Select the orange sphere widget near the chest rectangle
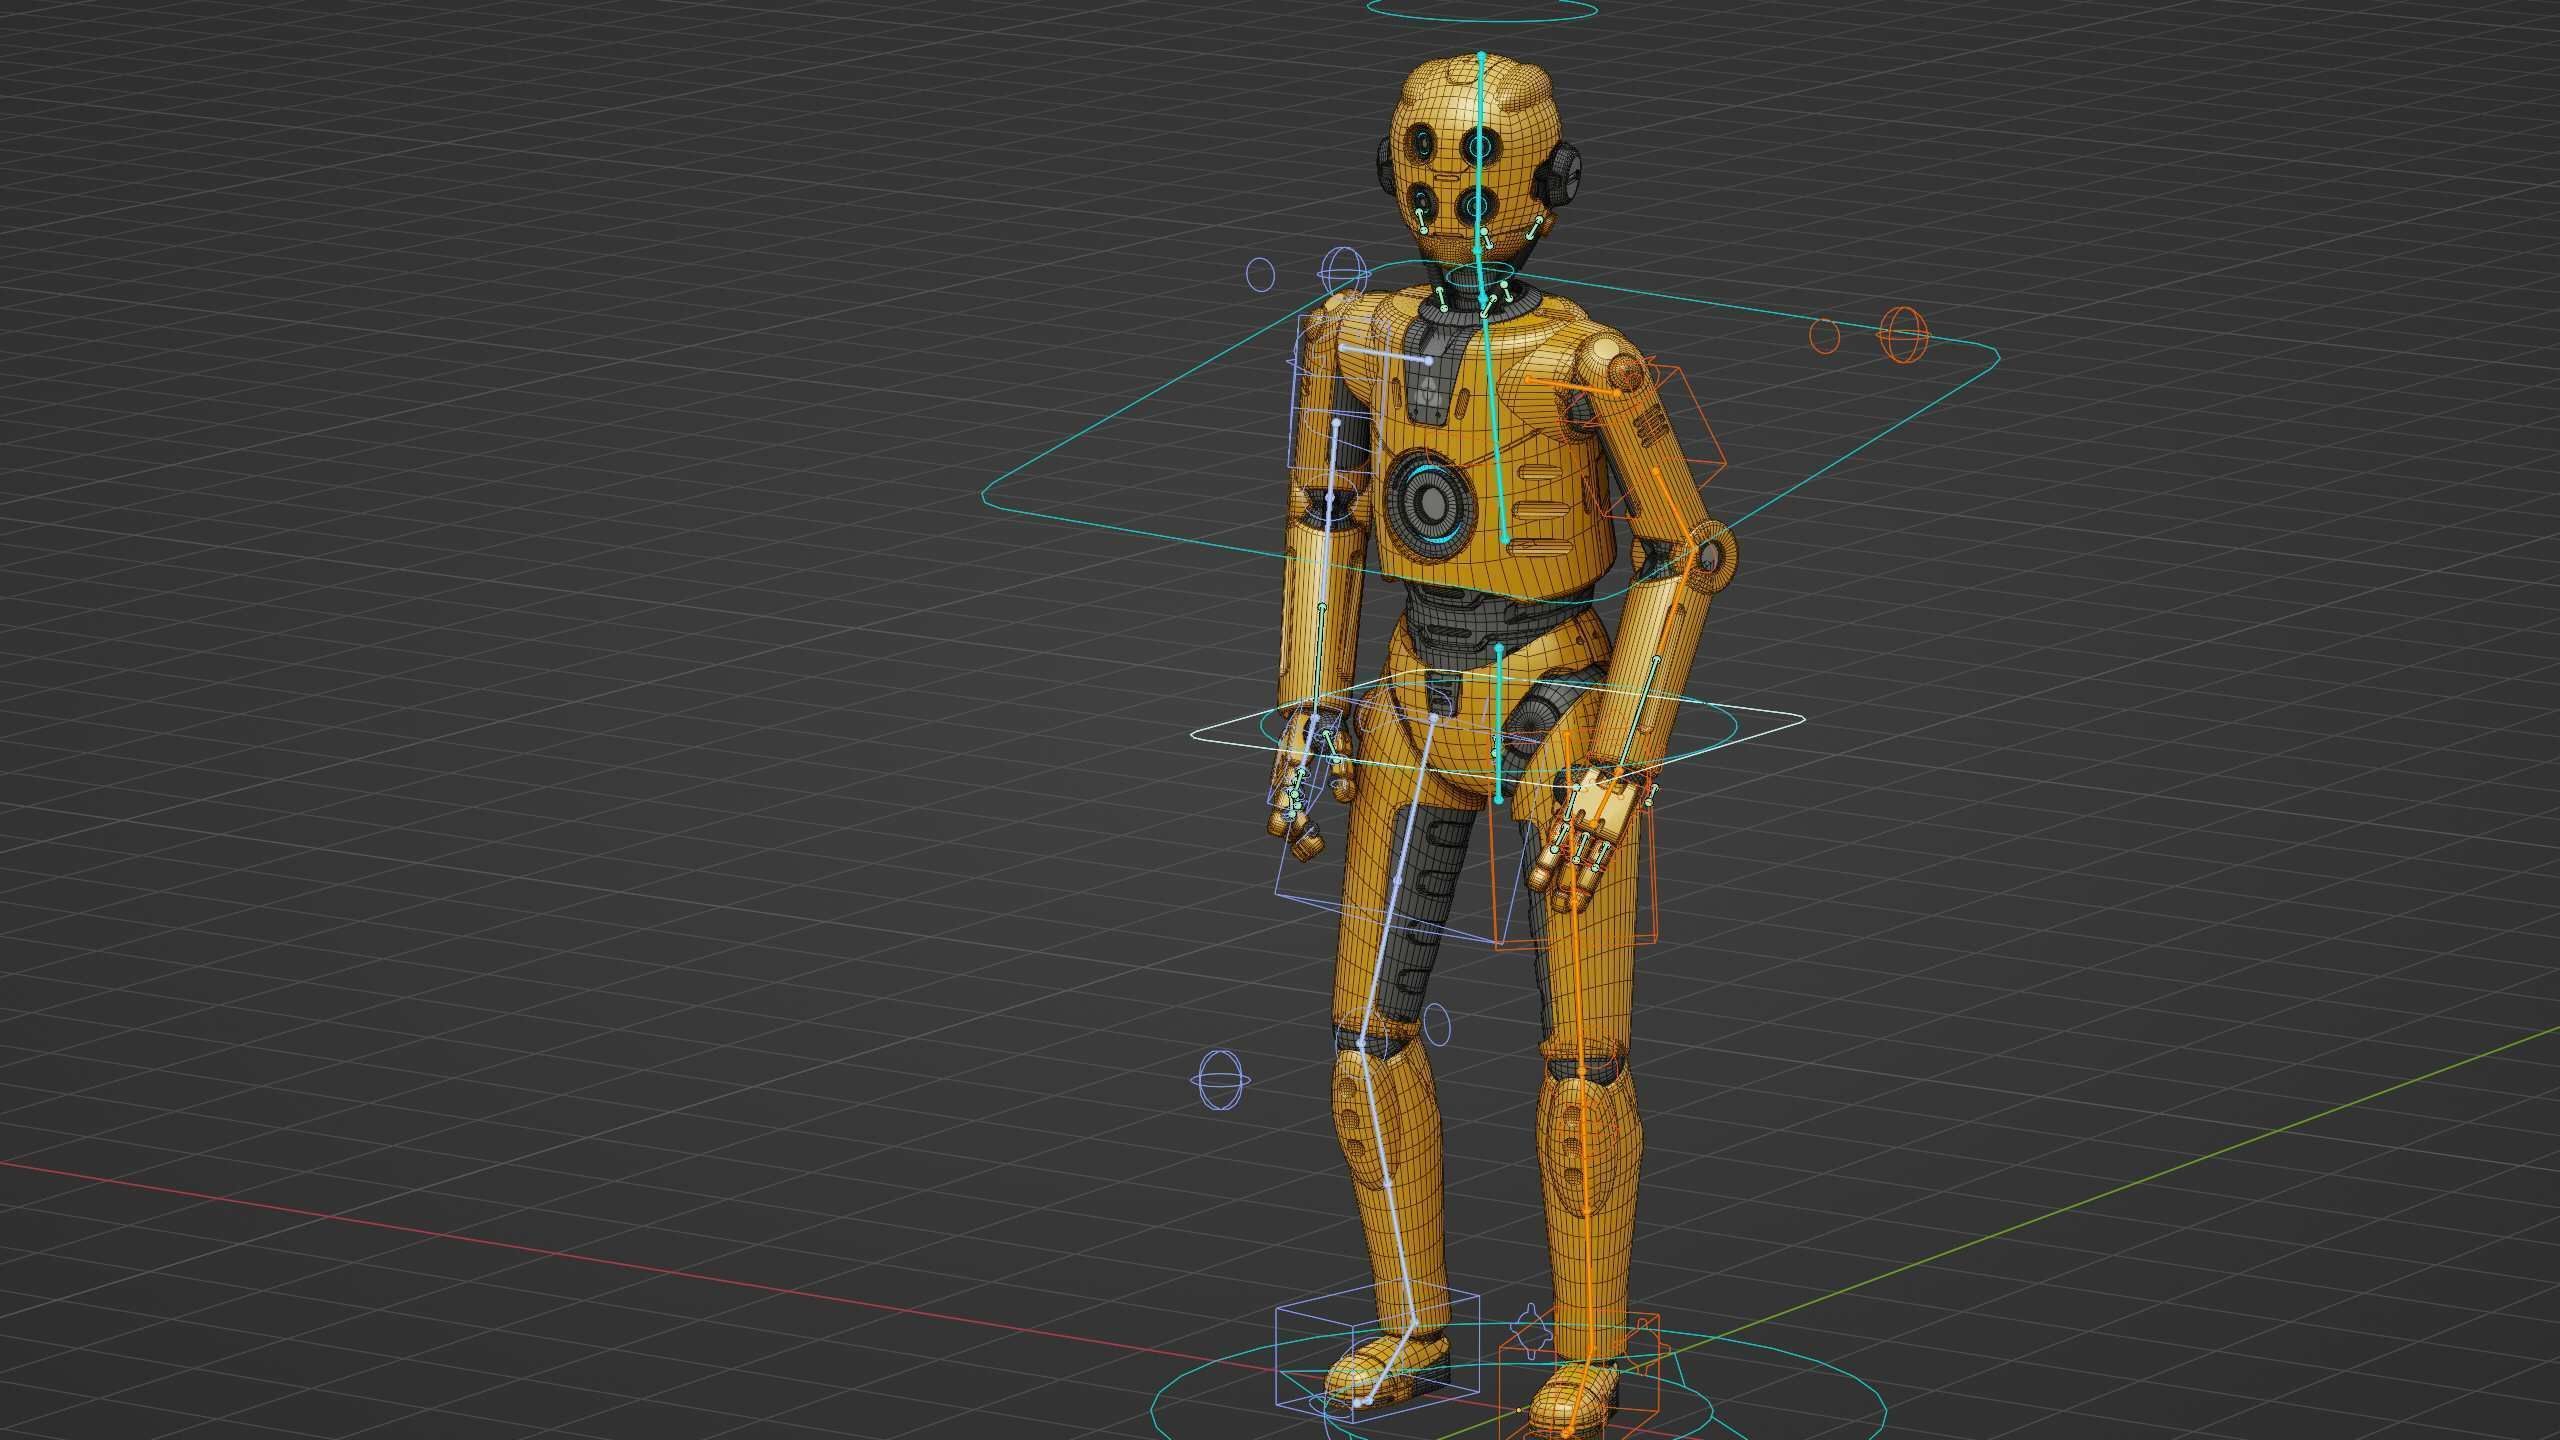This screenshot has height=1440, width=2560. [x=1902, y=335]
